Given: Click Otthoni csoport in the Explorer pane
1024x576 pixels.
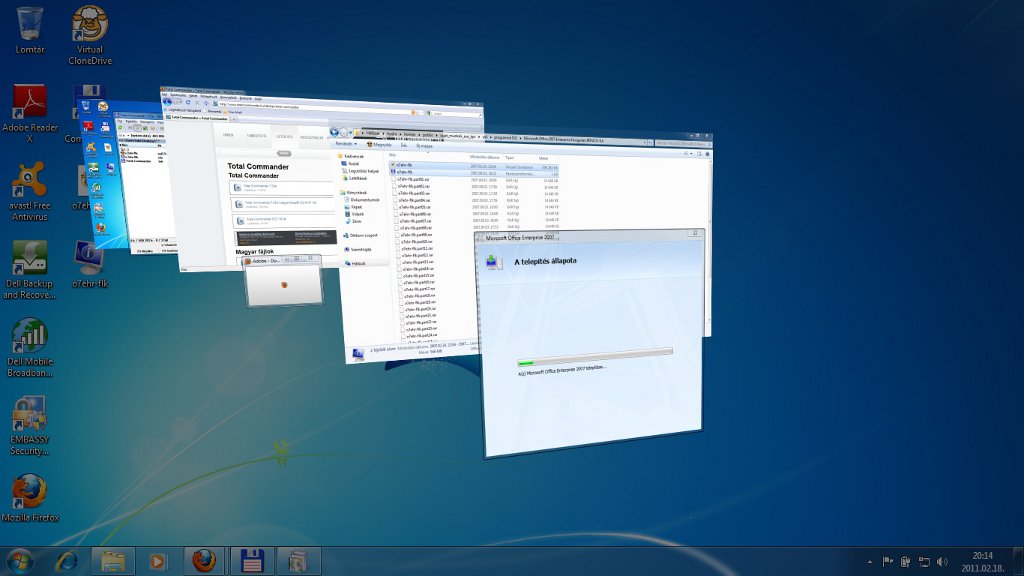Looking at the screenshot, I should pyautogui.click(x=363, y=236).
